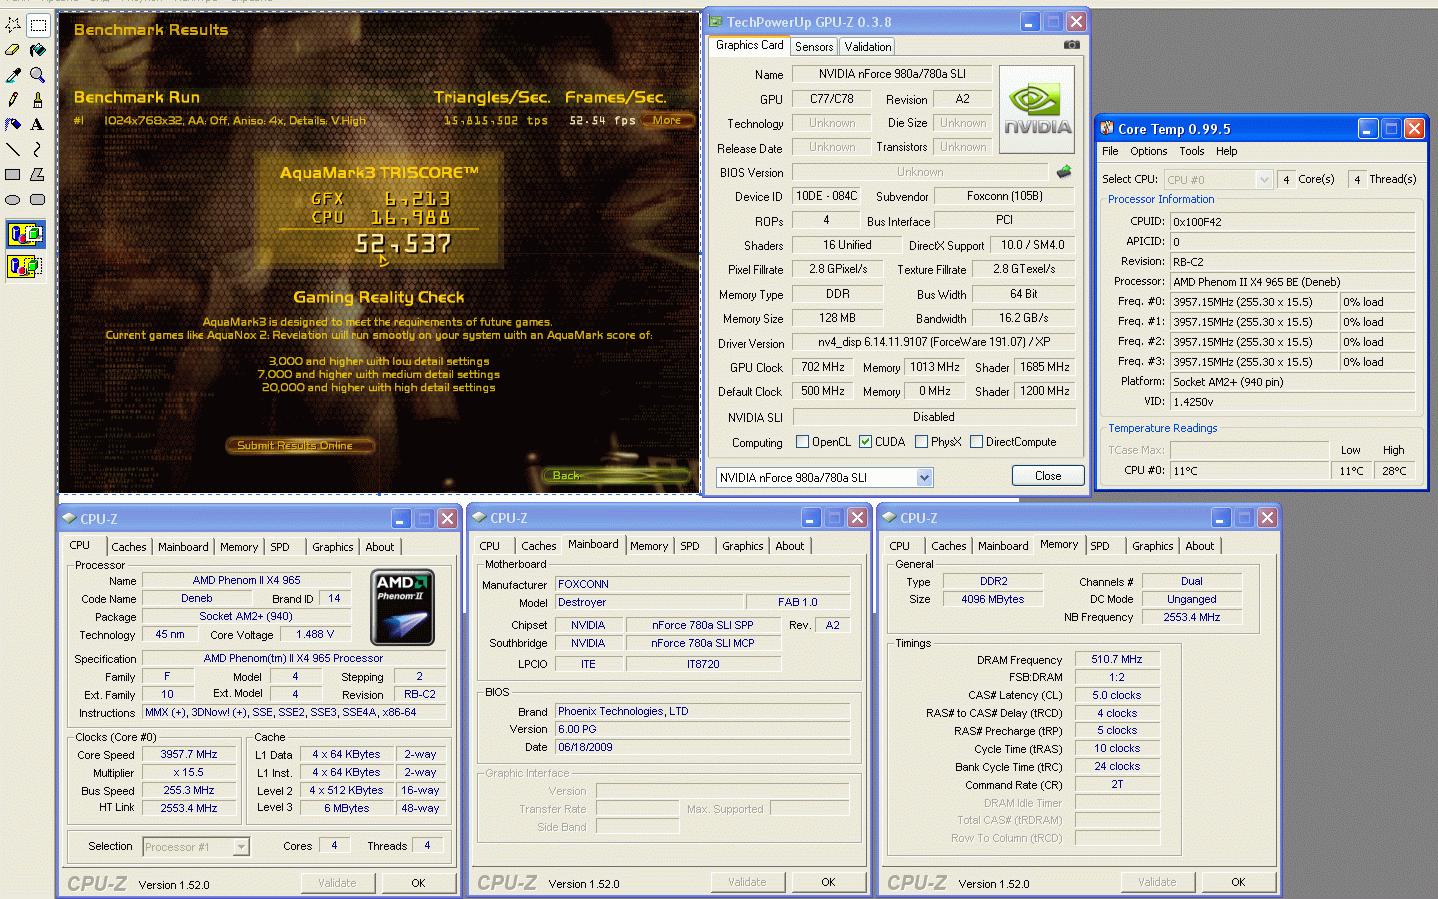The width and height of the screenshot is (1438, 899).
Task: Click OK in the left CPU-Z window
Action: click(x=418, y=883)
